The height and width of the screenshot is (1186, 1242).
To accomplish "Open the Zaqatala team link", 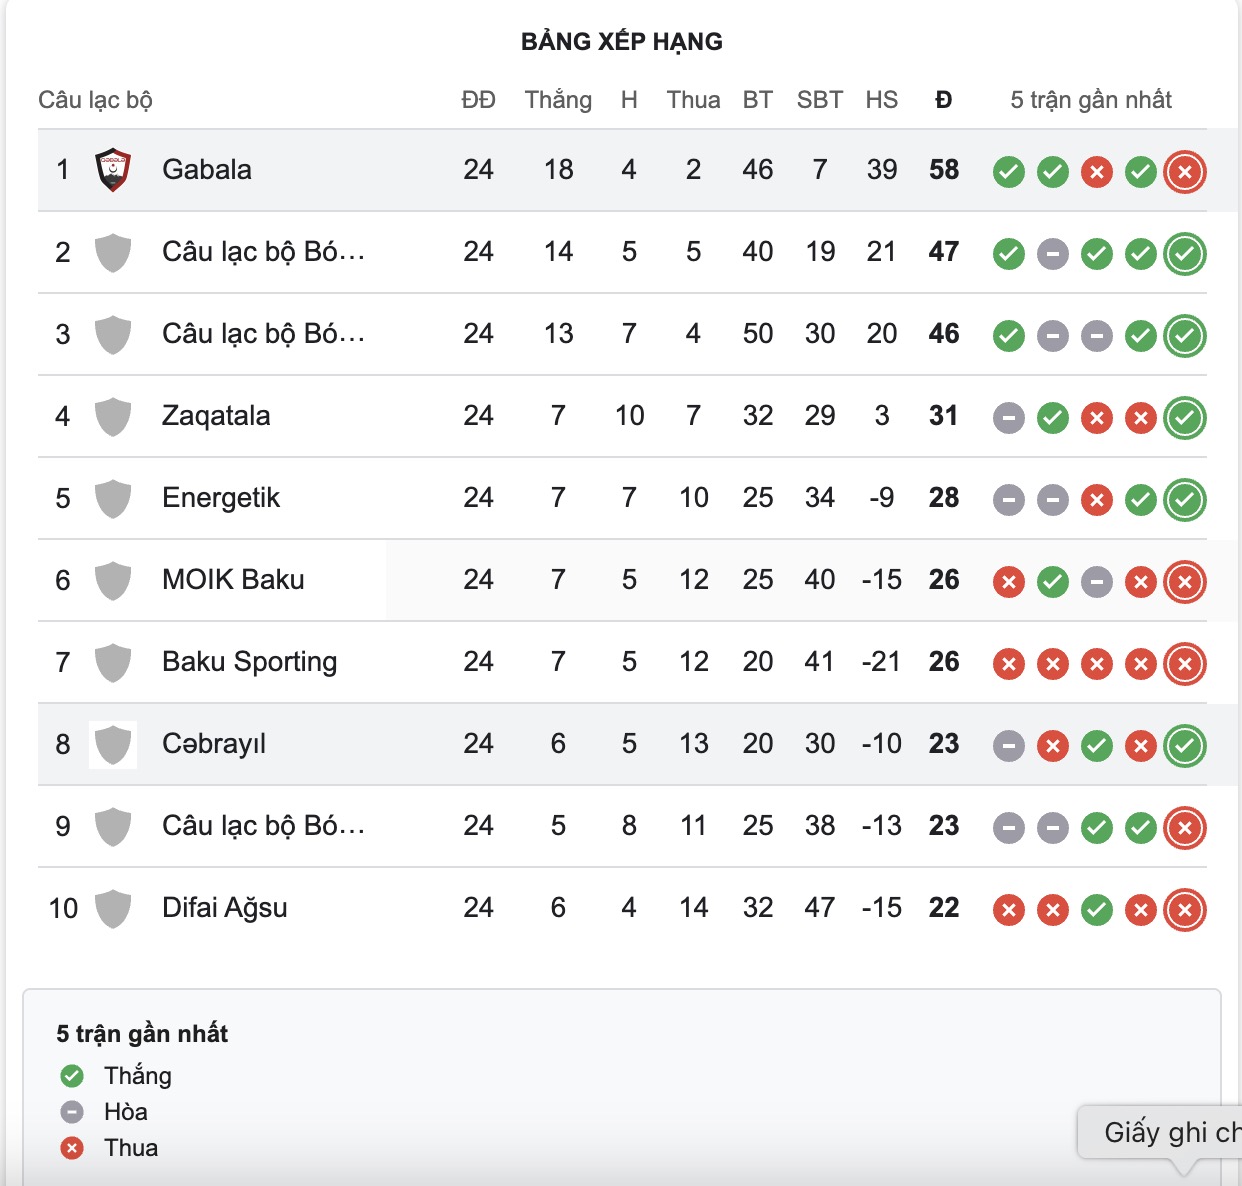I will [216, 416].
